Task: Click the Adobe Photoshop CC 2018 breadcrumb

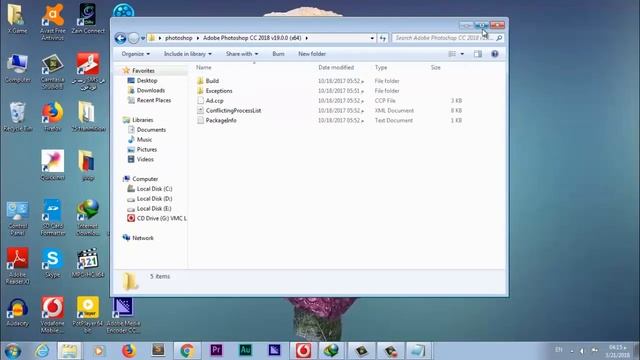Action: click(x=252, y=38)
